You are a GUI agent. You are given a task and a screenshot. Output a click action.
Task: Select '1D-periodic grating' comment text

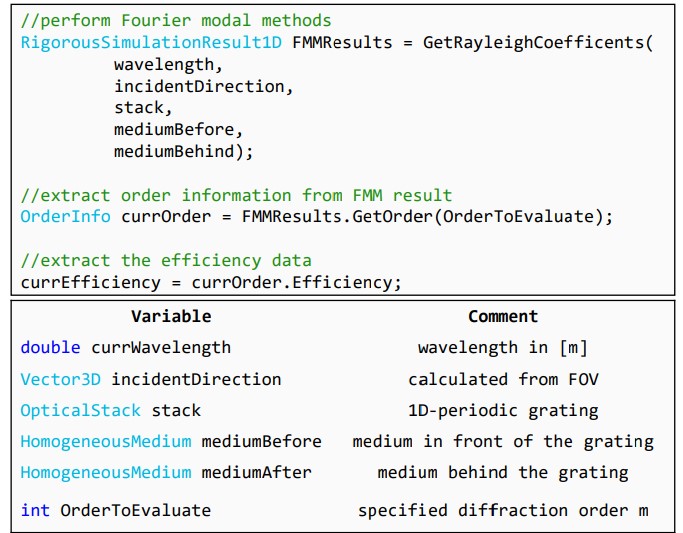pyautogui.click(x=503, y=411)
